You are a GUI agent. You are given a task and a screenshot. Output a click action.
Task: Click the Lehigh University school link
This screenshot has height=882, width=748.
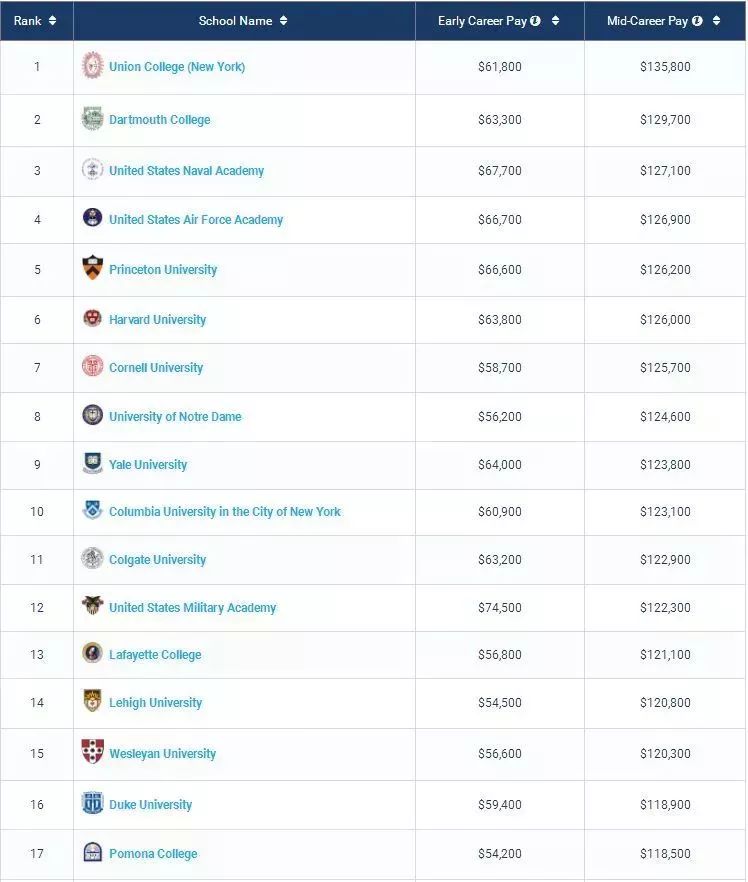[155, 703]
